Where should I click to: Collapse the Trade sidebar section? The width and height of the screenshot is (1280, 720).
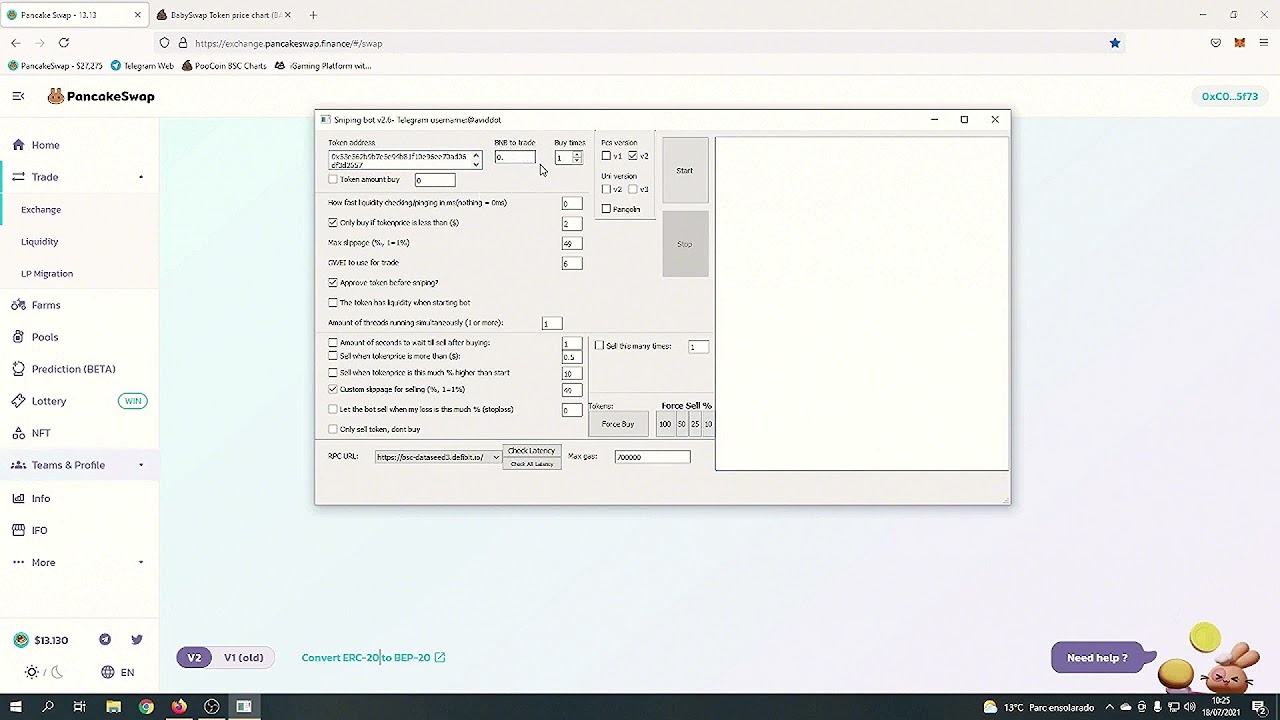coord(141,177)
